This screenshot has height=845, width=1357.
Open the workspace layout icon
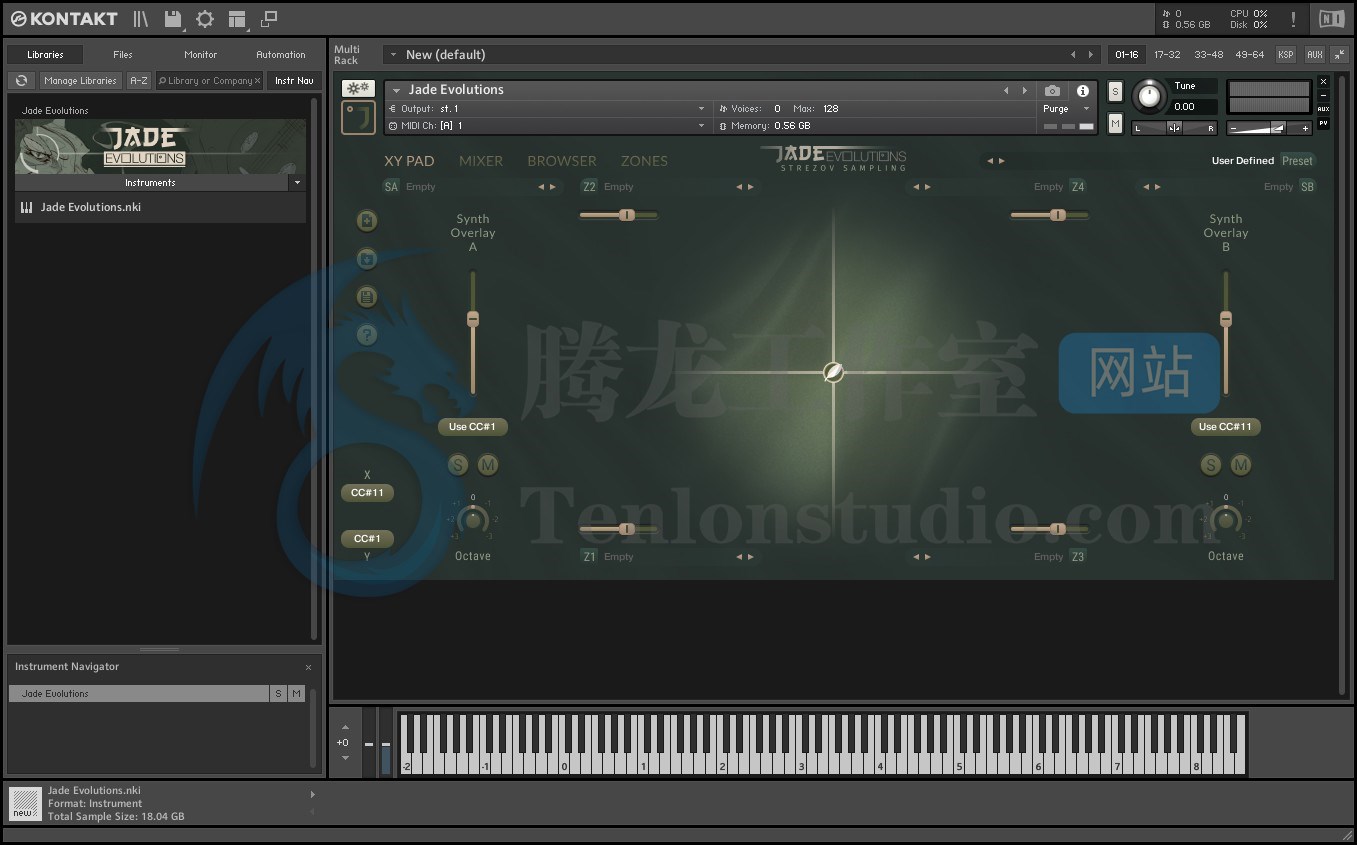click(237, 19)
